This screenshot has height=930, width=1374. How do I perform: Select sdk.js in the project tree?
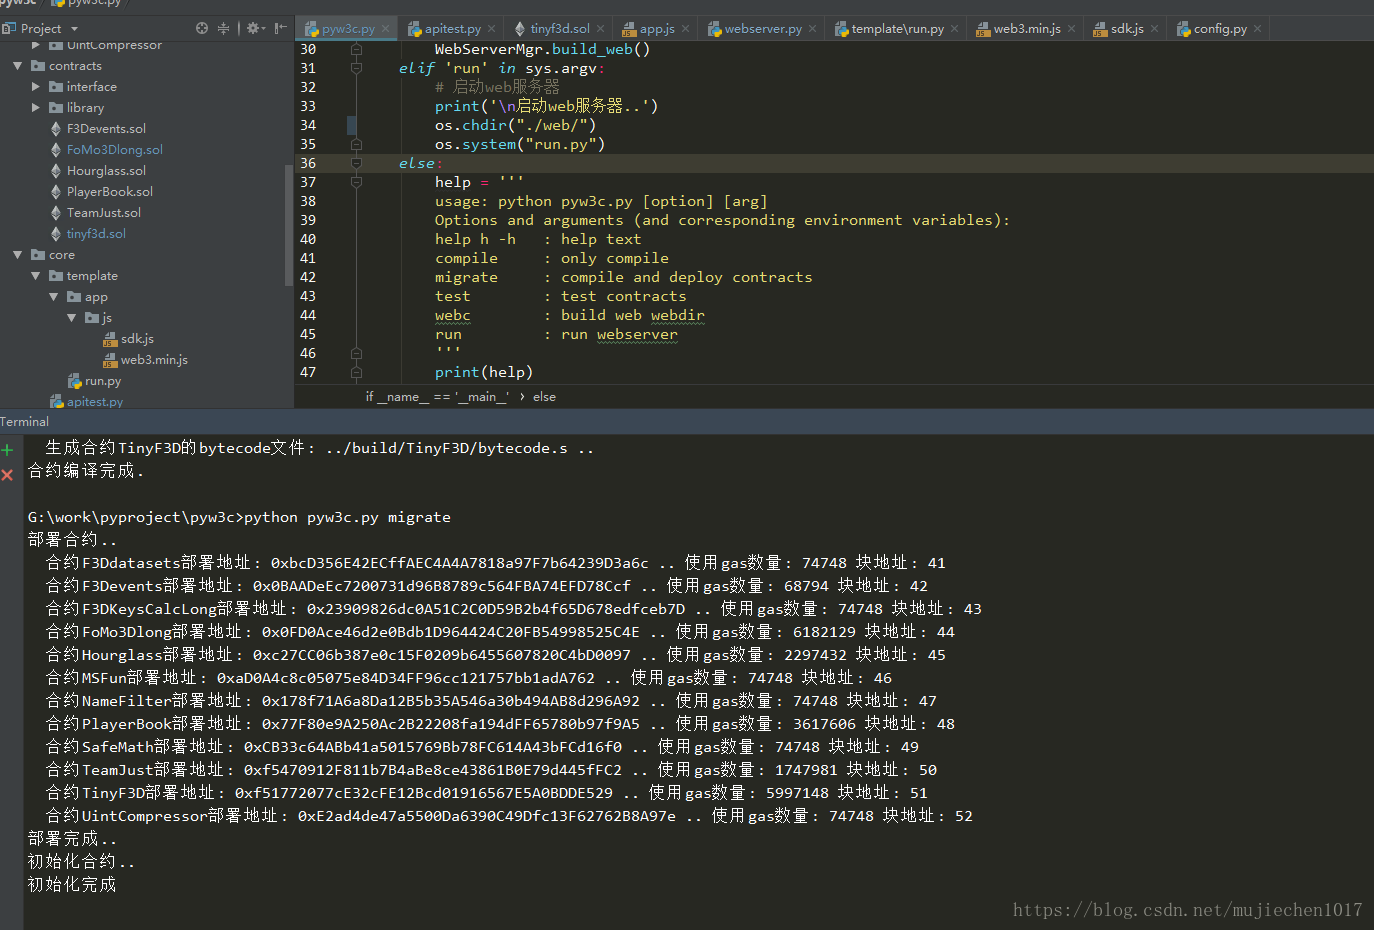[137, 339]
